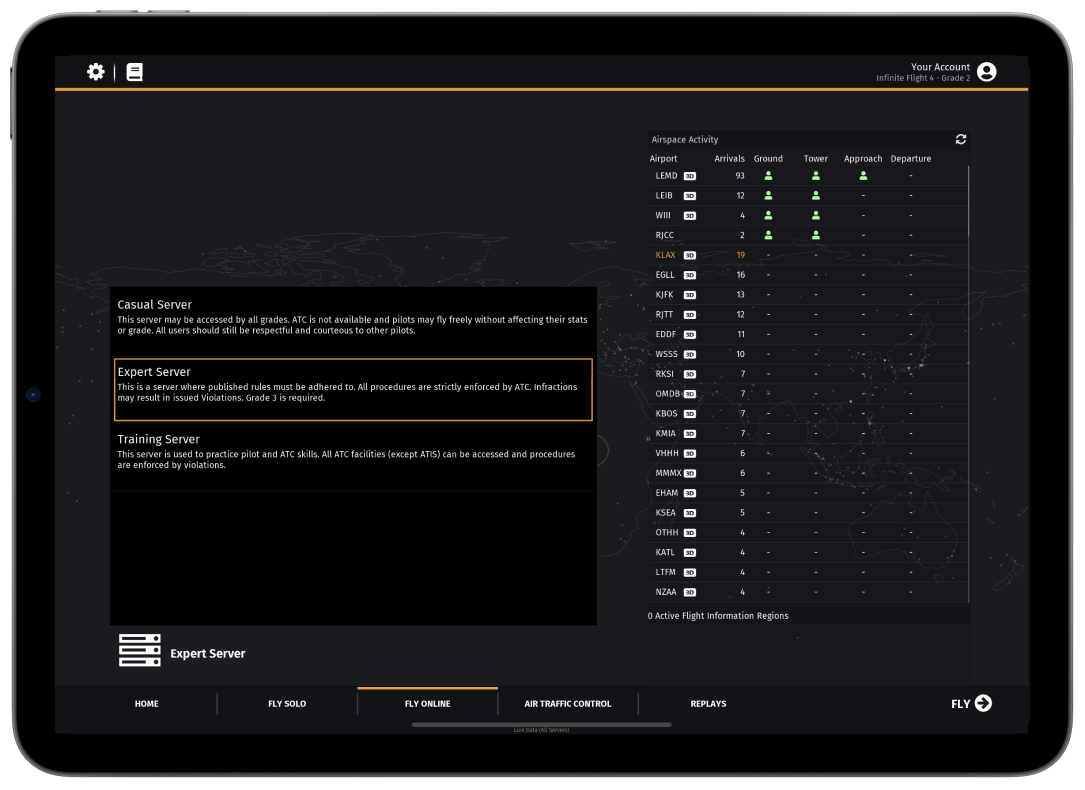Click the LEMD Ground controller icon

[x=768, y=176]
